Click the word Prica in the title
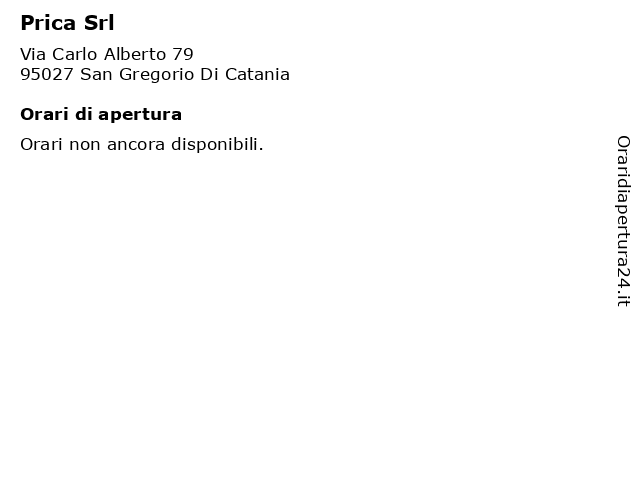This screenshot has height=480, width=640. point(48,23)
